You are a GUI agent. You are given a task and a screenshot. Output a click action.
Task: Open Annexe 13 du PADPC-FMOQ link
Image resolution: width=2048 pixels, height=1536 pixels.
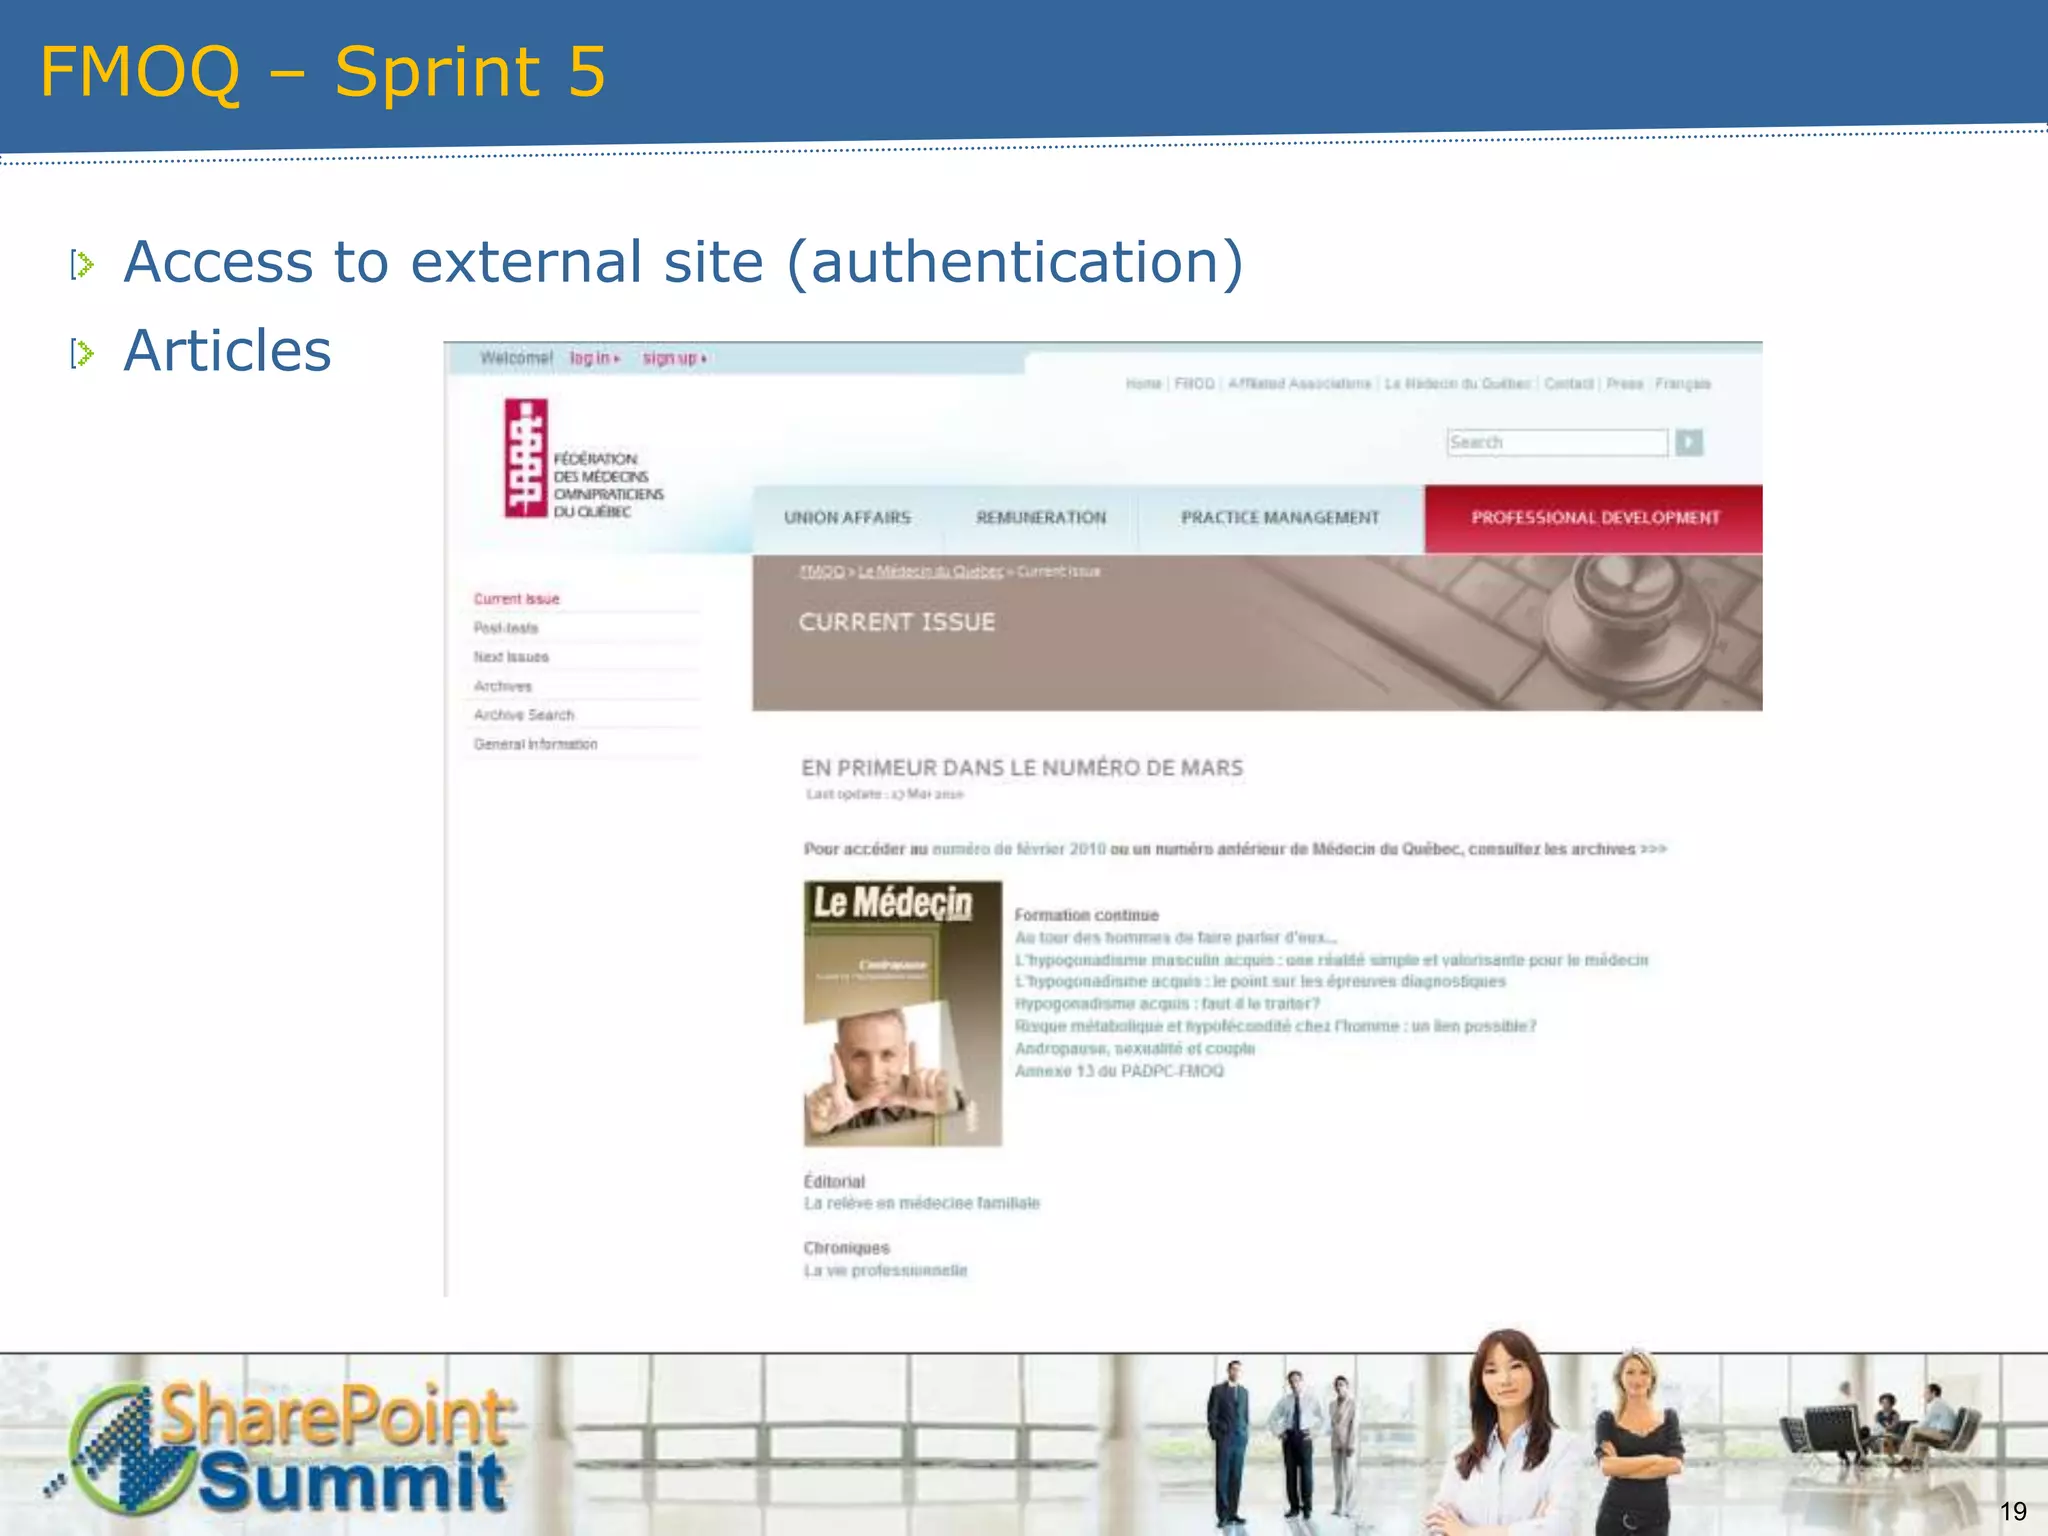click(x=1119, y=1071)
